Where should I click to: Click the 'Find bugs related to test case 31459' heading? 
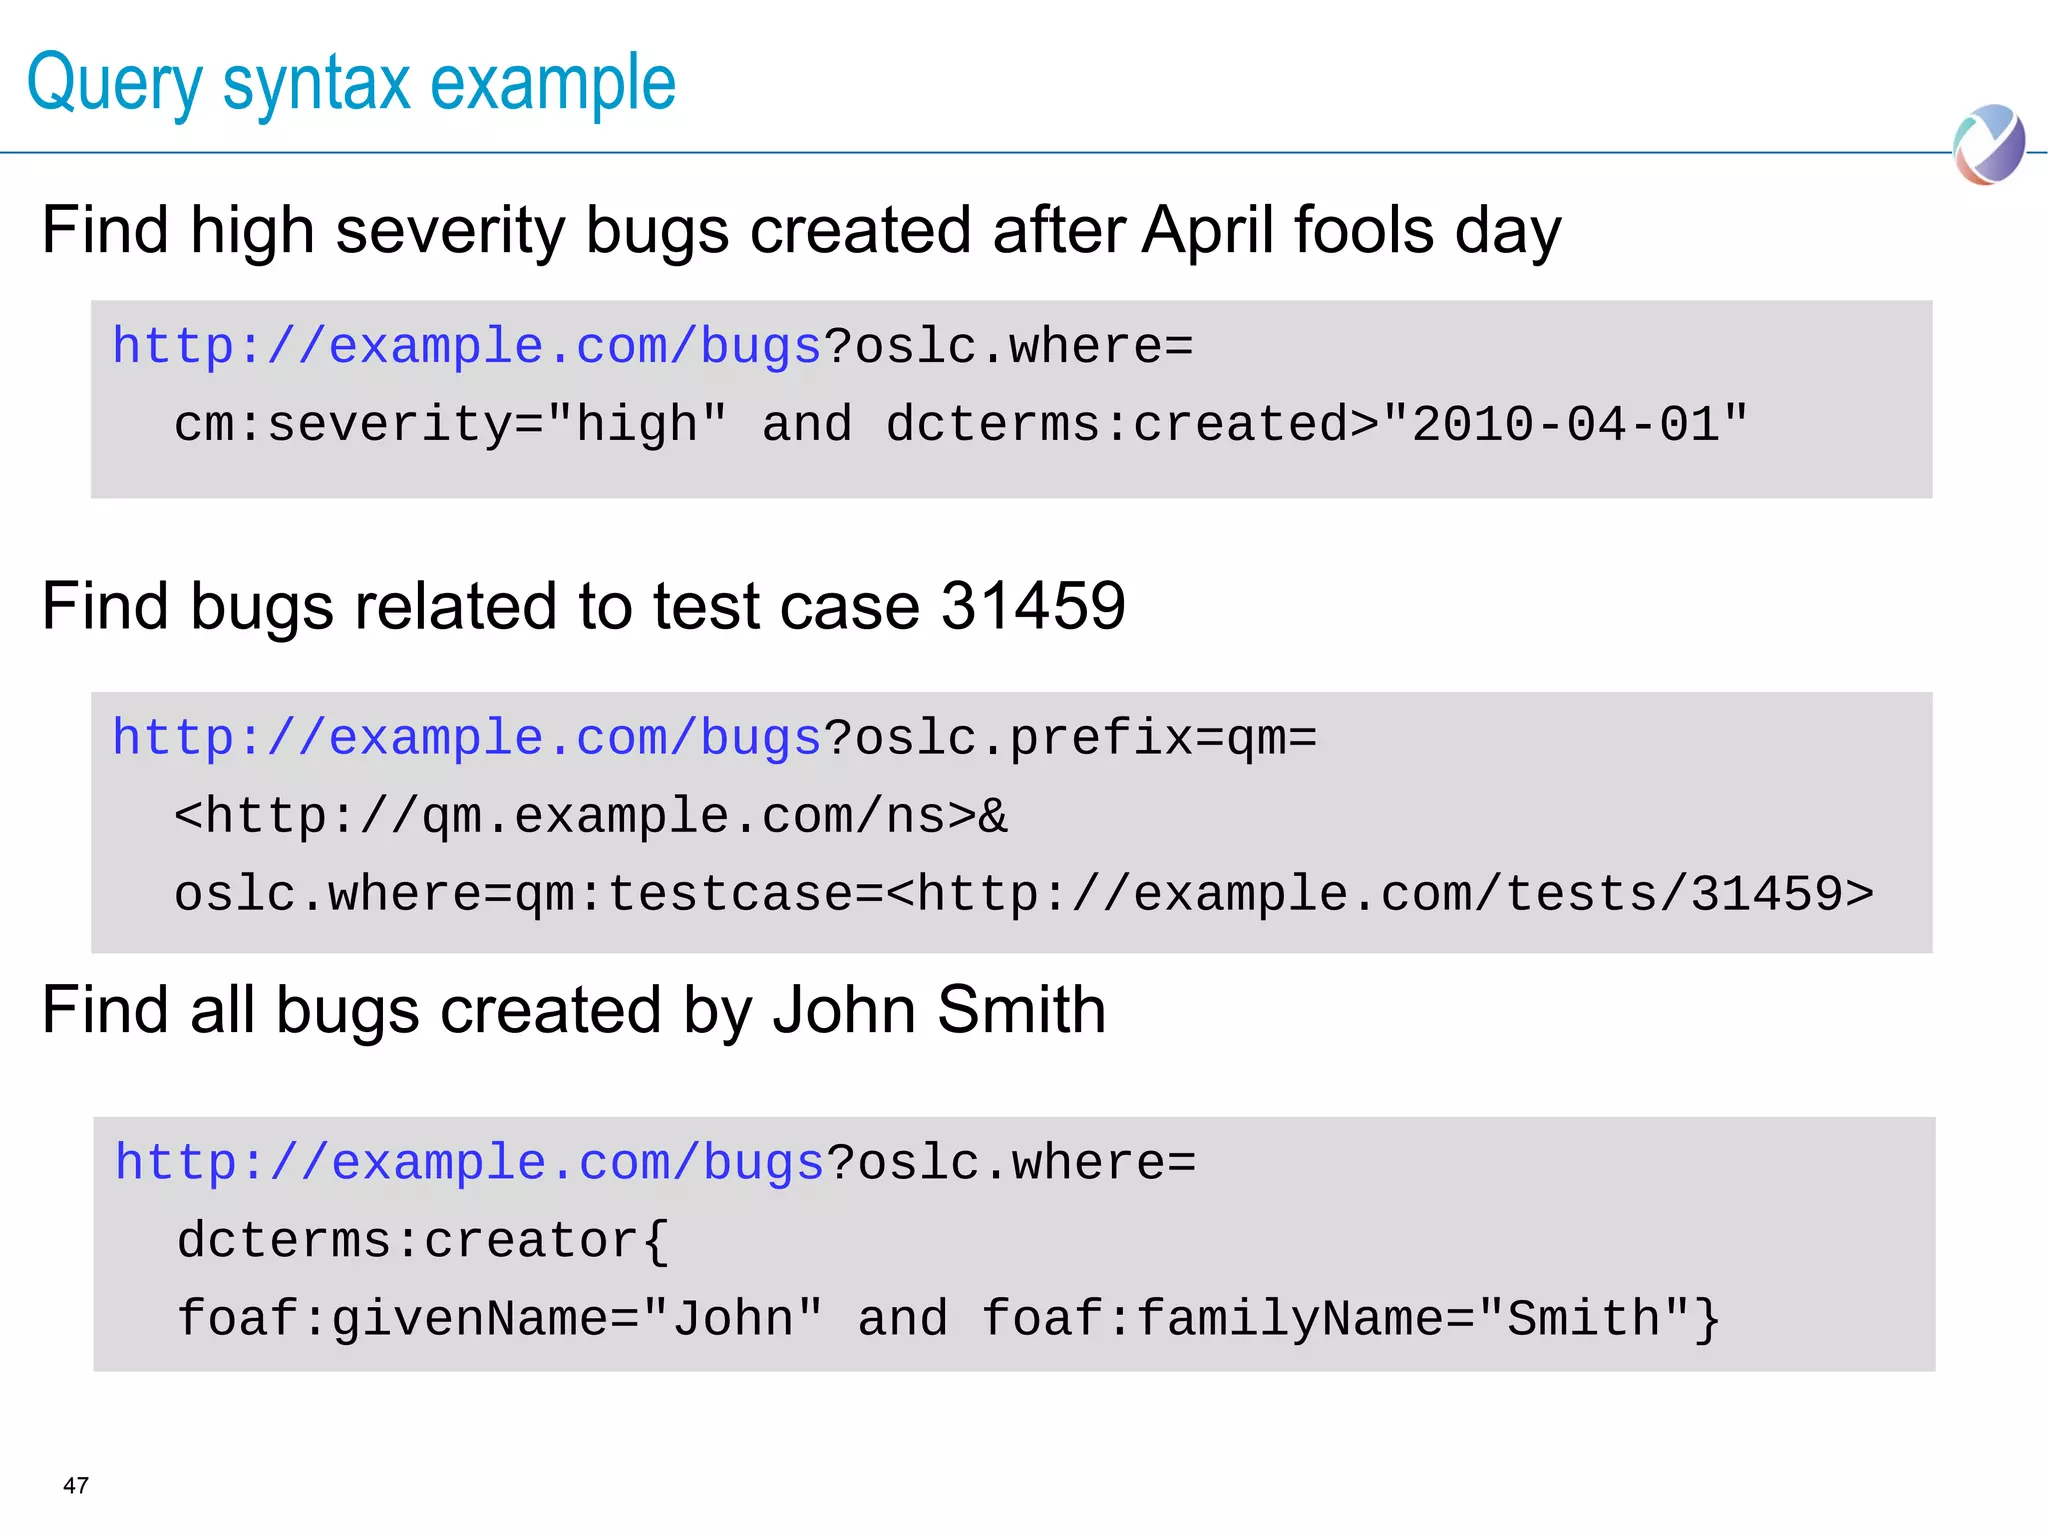[x=583, y=606]
